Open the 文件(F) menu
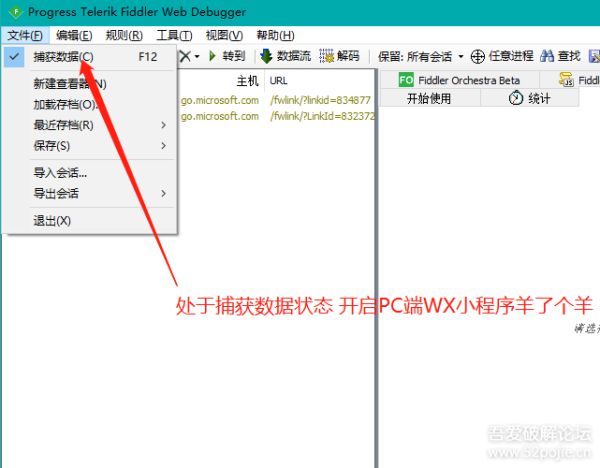The width and height of the screenshot is (600, 468). [x=25, y=36]
